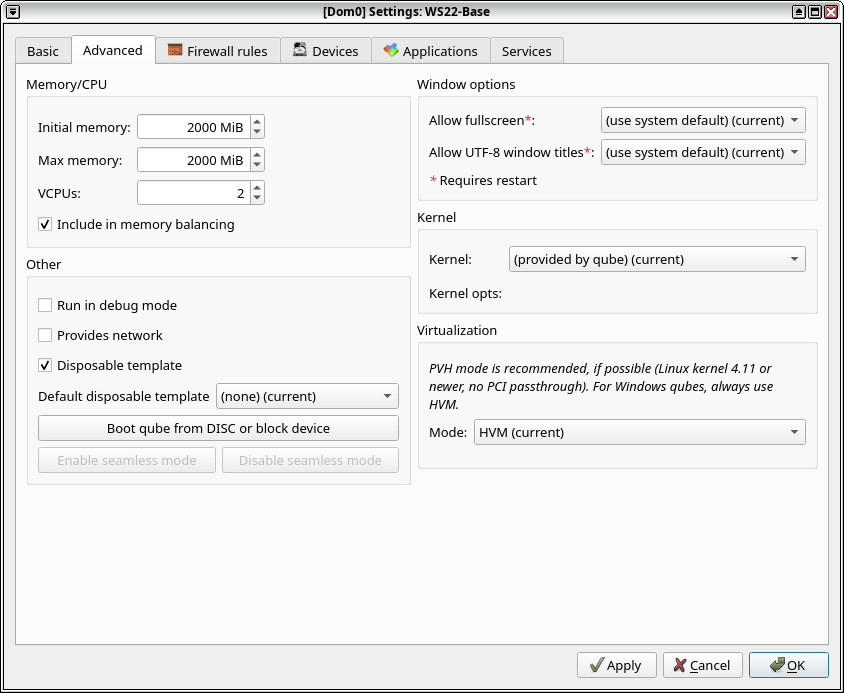
Task: Click the Memory/CPU section heading
Action: click(x=67, y=85)
